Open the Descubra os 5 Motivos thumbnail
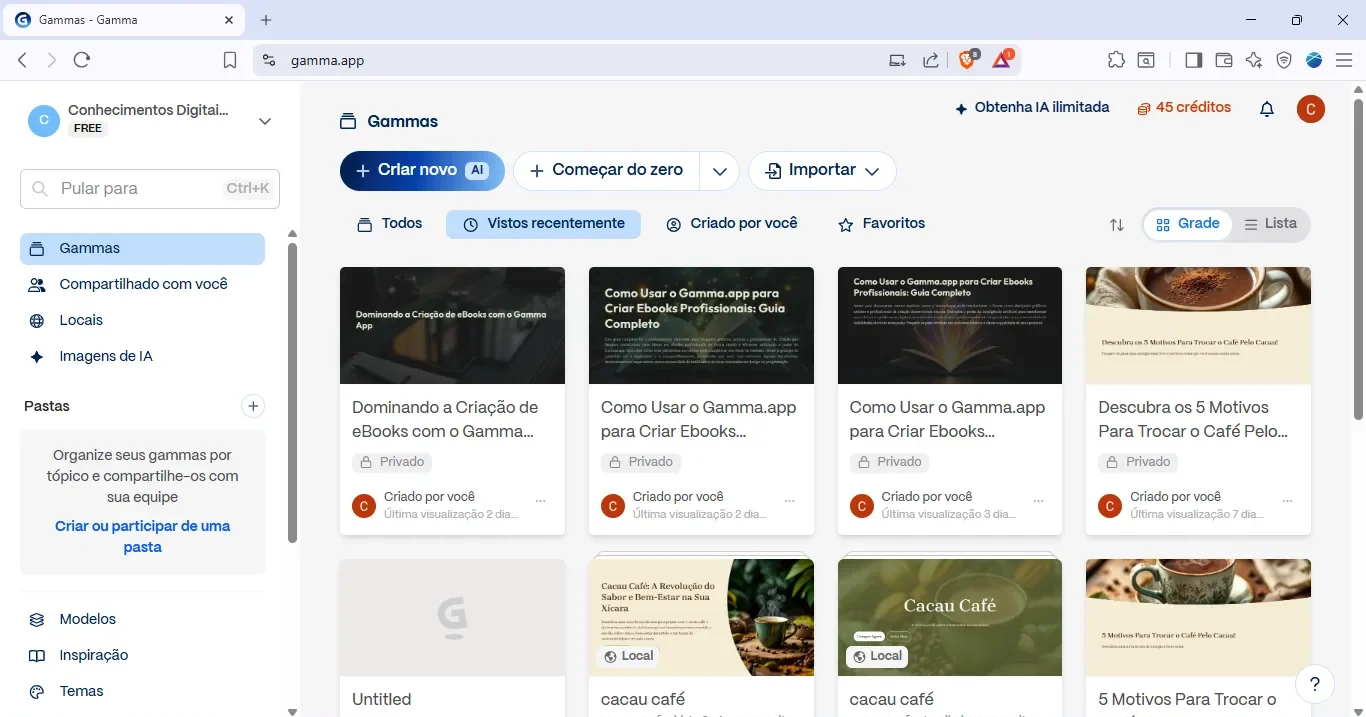 coord(1198,325)
